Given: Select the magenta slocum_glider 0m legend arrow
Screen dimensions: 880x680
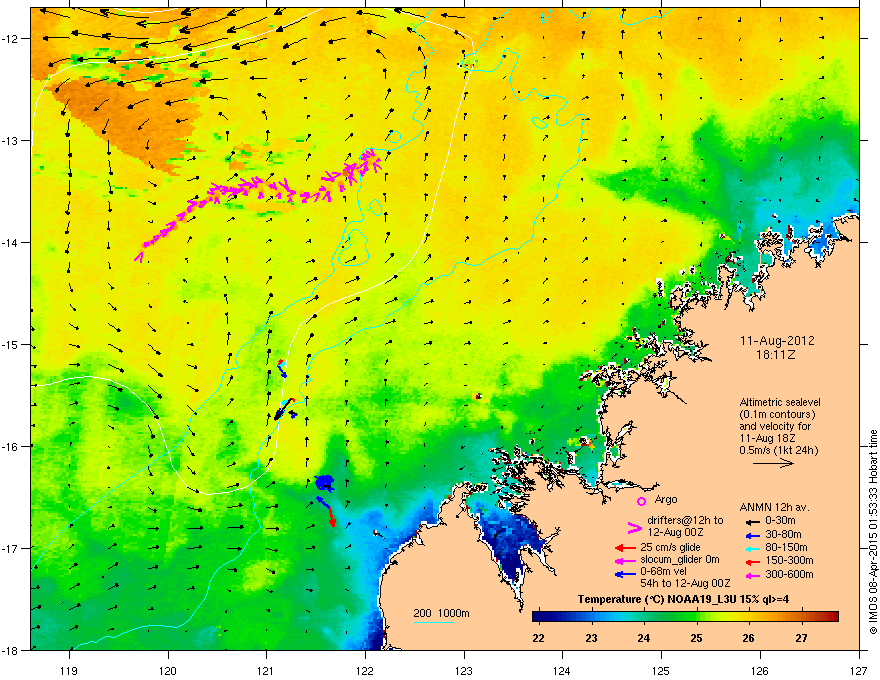Looking at the screenshot, I should pyautogui.click(x=625, y=560).
